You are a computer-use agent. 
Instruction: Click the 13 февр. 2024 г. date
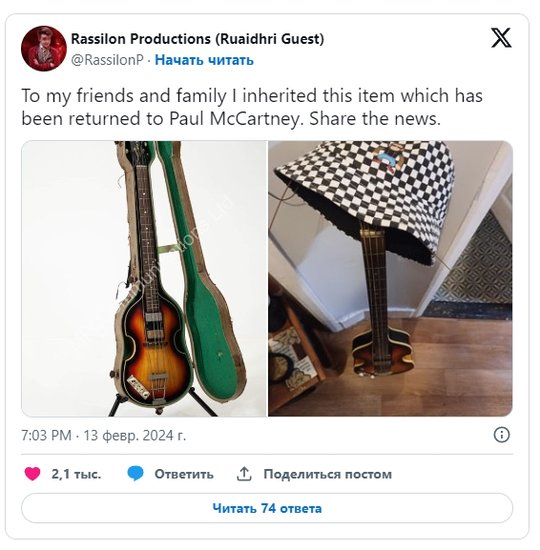pos(135,436)
